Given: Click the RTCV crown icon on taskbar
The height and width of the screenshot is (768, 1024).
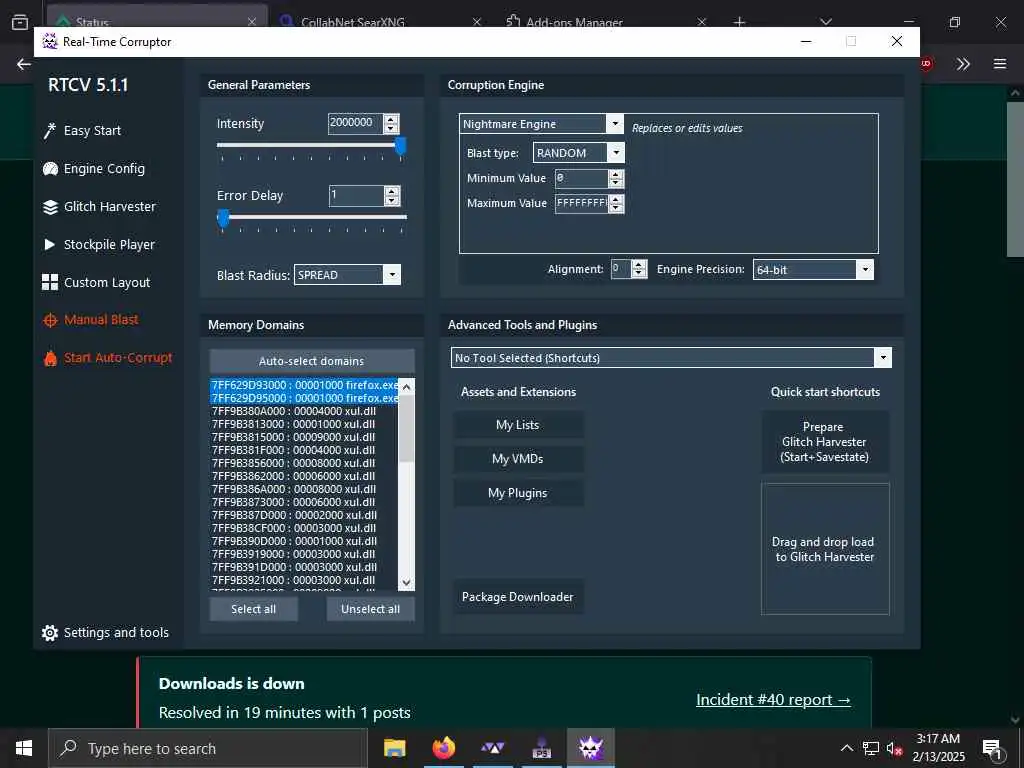Looking at the screenshot, I should [x=591, y=748].
